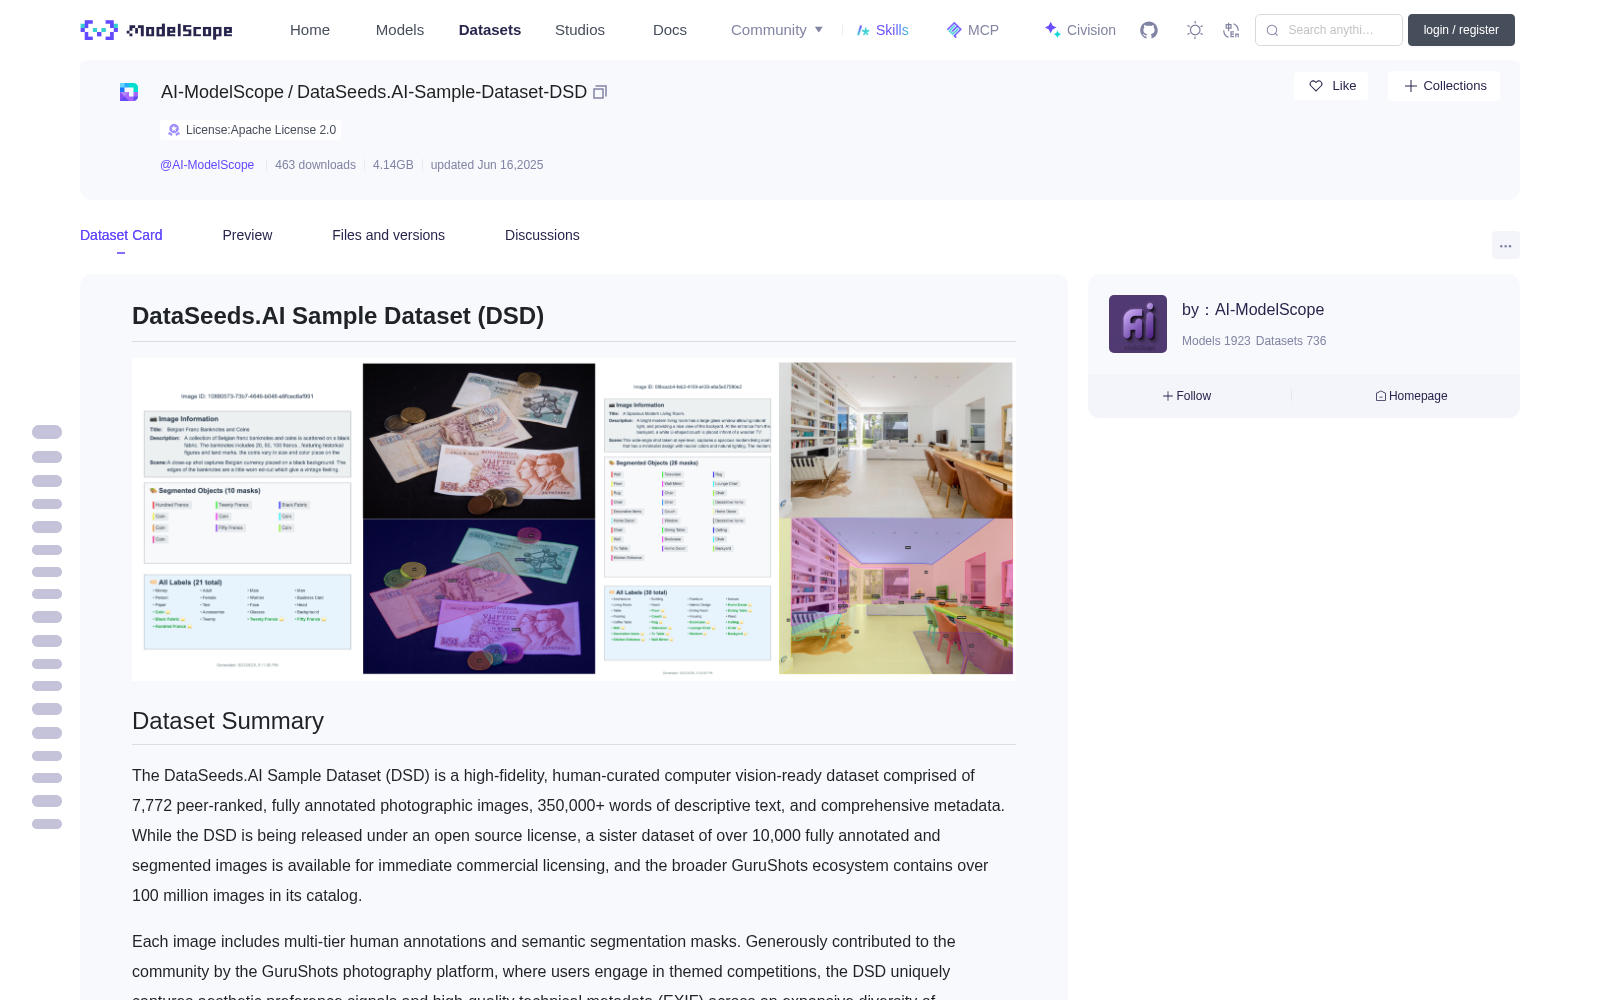Screen dimensions: 1600x1000
Task: Switch language with the translate icon
Action: pos(1231,30)
